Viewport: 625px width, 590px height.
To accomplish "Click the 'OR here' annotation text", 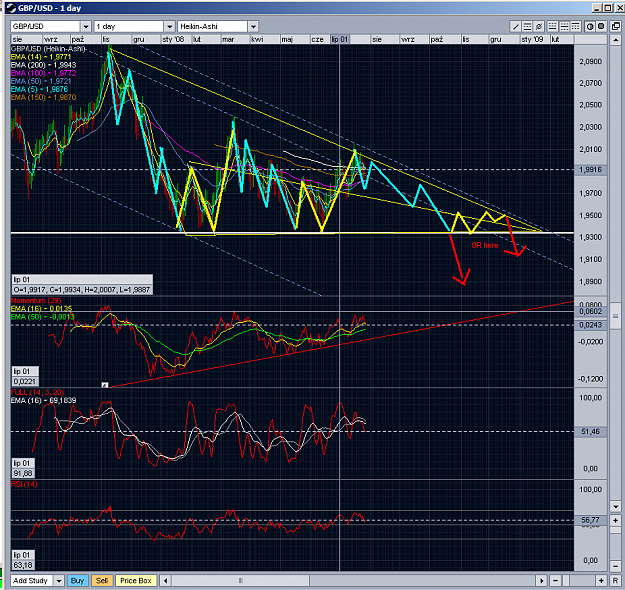I will click(485, 246).
